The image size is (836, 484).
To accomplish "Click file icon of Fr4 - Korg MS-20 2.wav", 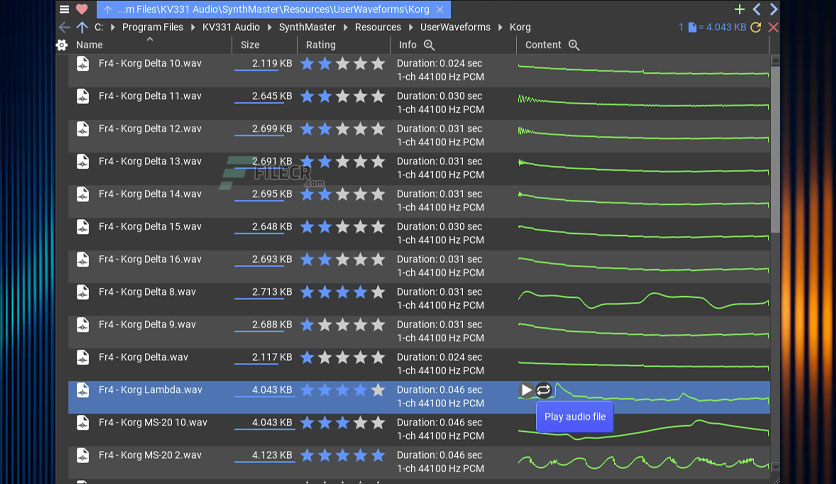I will [x=83, y=455].
